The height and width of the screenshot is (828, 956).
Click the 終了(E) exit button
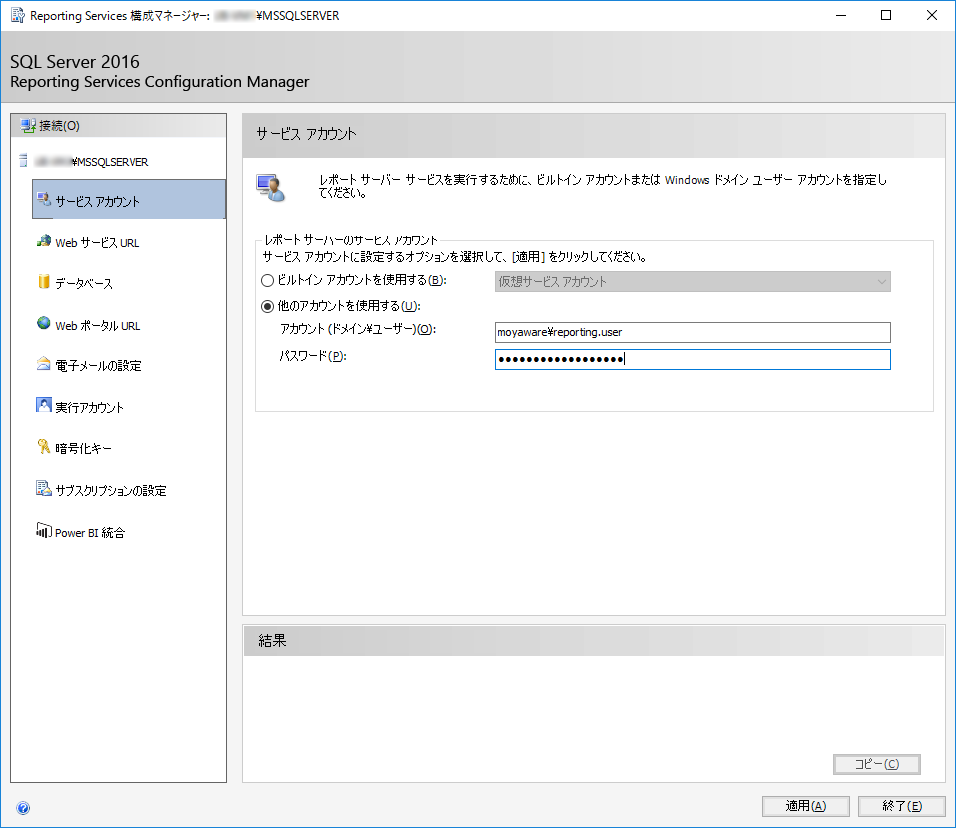(902, 806)
